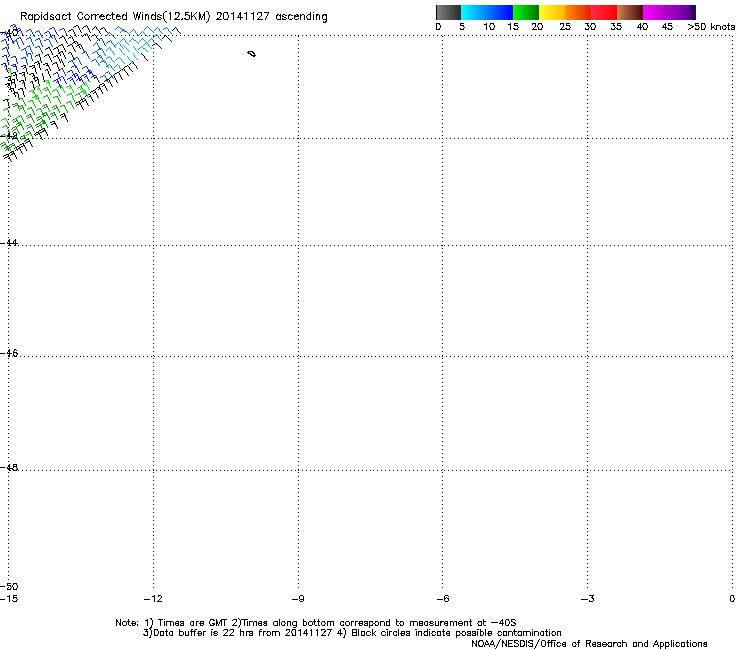Click the Rapidscat Corrected Winds title text
The height and width of the screenshot is (650, 740).
click(x=174, y=17)
